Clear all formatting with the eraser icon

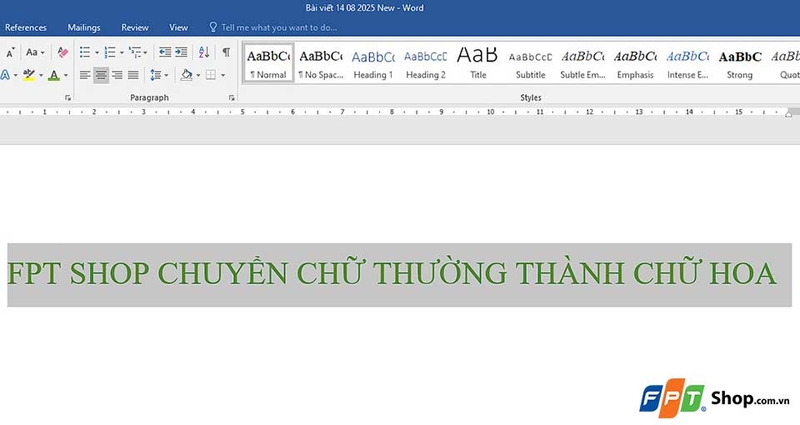(63, 52)
